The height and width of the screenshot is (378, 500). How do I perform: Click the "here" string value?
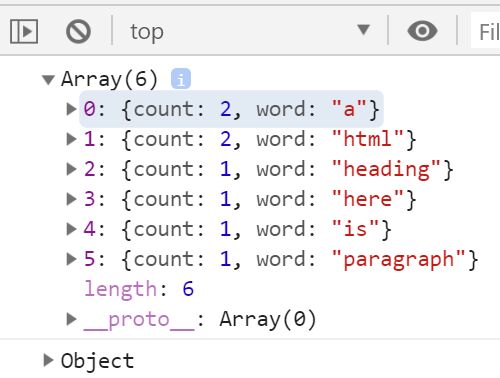(368, 199)
